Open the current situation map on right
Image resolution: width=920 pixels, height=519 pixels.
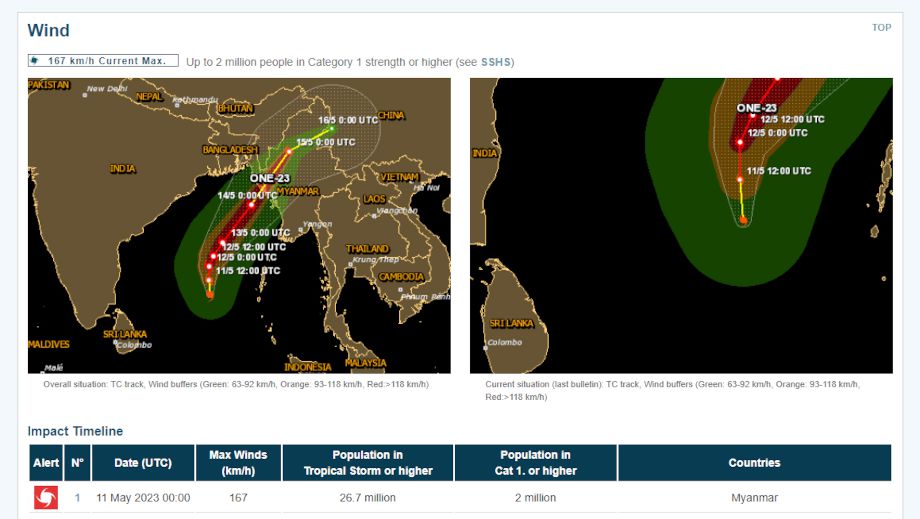point(680,225)
